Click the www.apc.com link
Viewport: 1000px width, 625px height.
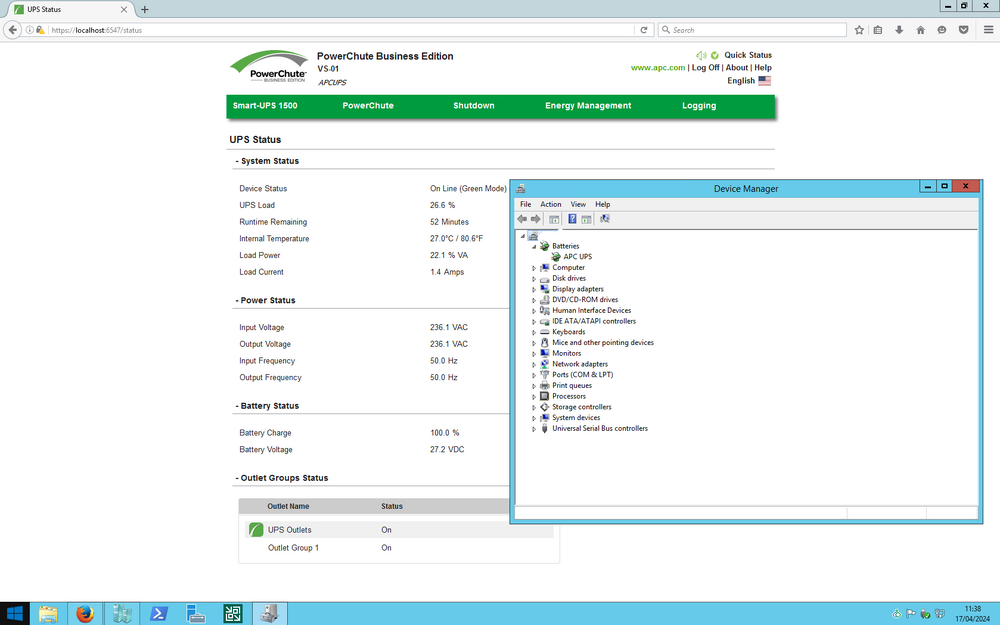[x=658, y=68]
